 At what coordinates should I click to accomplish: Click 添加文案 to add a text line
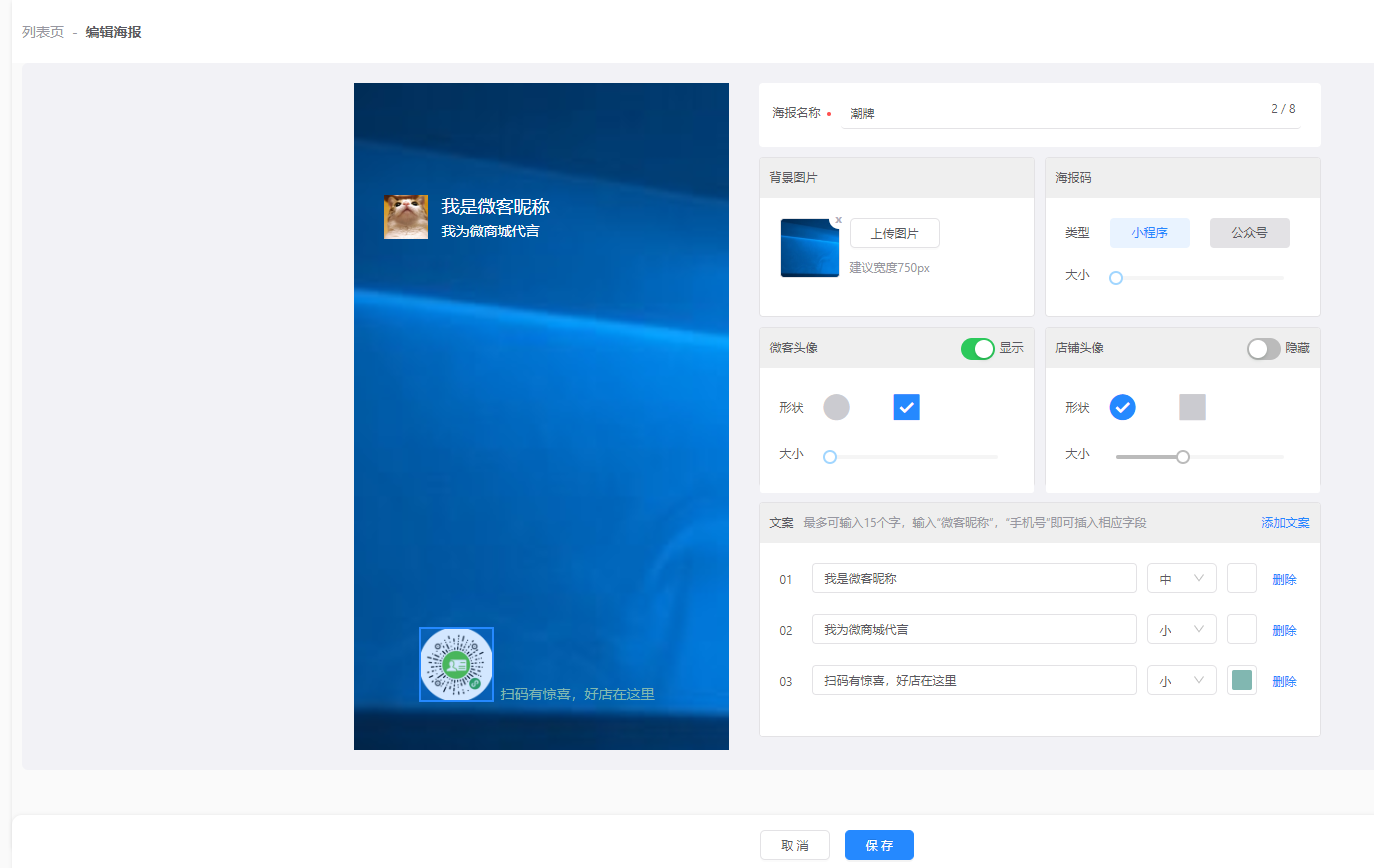pos(1285,523)
